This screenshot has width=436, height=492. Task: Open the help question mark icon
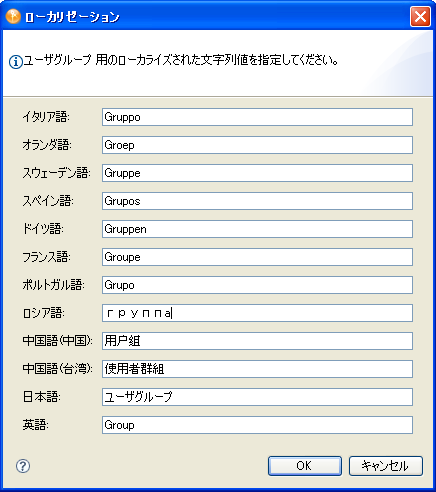coord(23,466)
